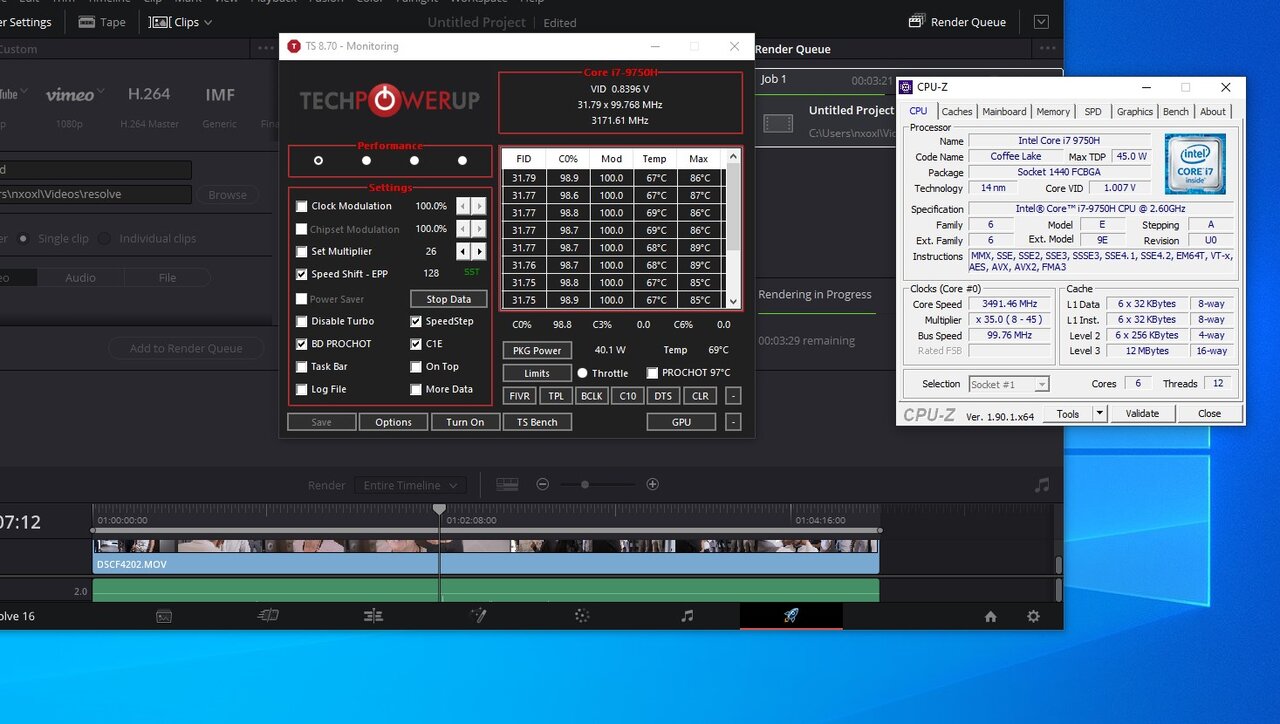Toggle SpeedStep checkbox
Screen dimensions: 1280x724
coord(416,321)
